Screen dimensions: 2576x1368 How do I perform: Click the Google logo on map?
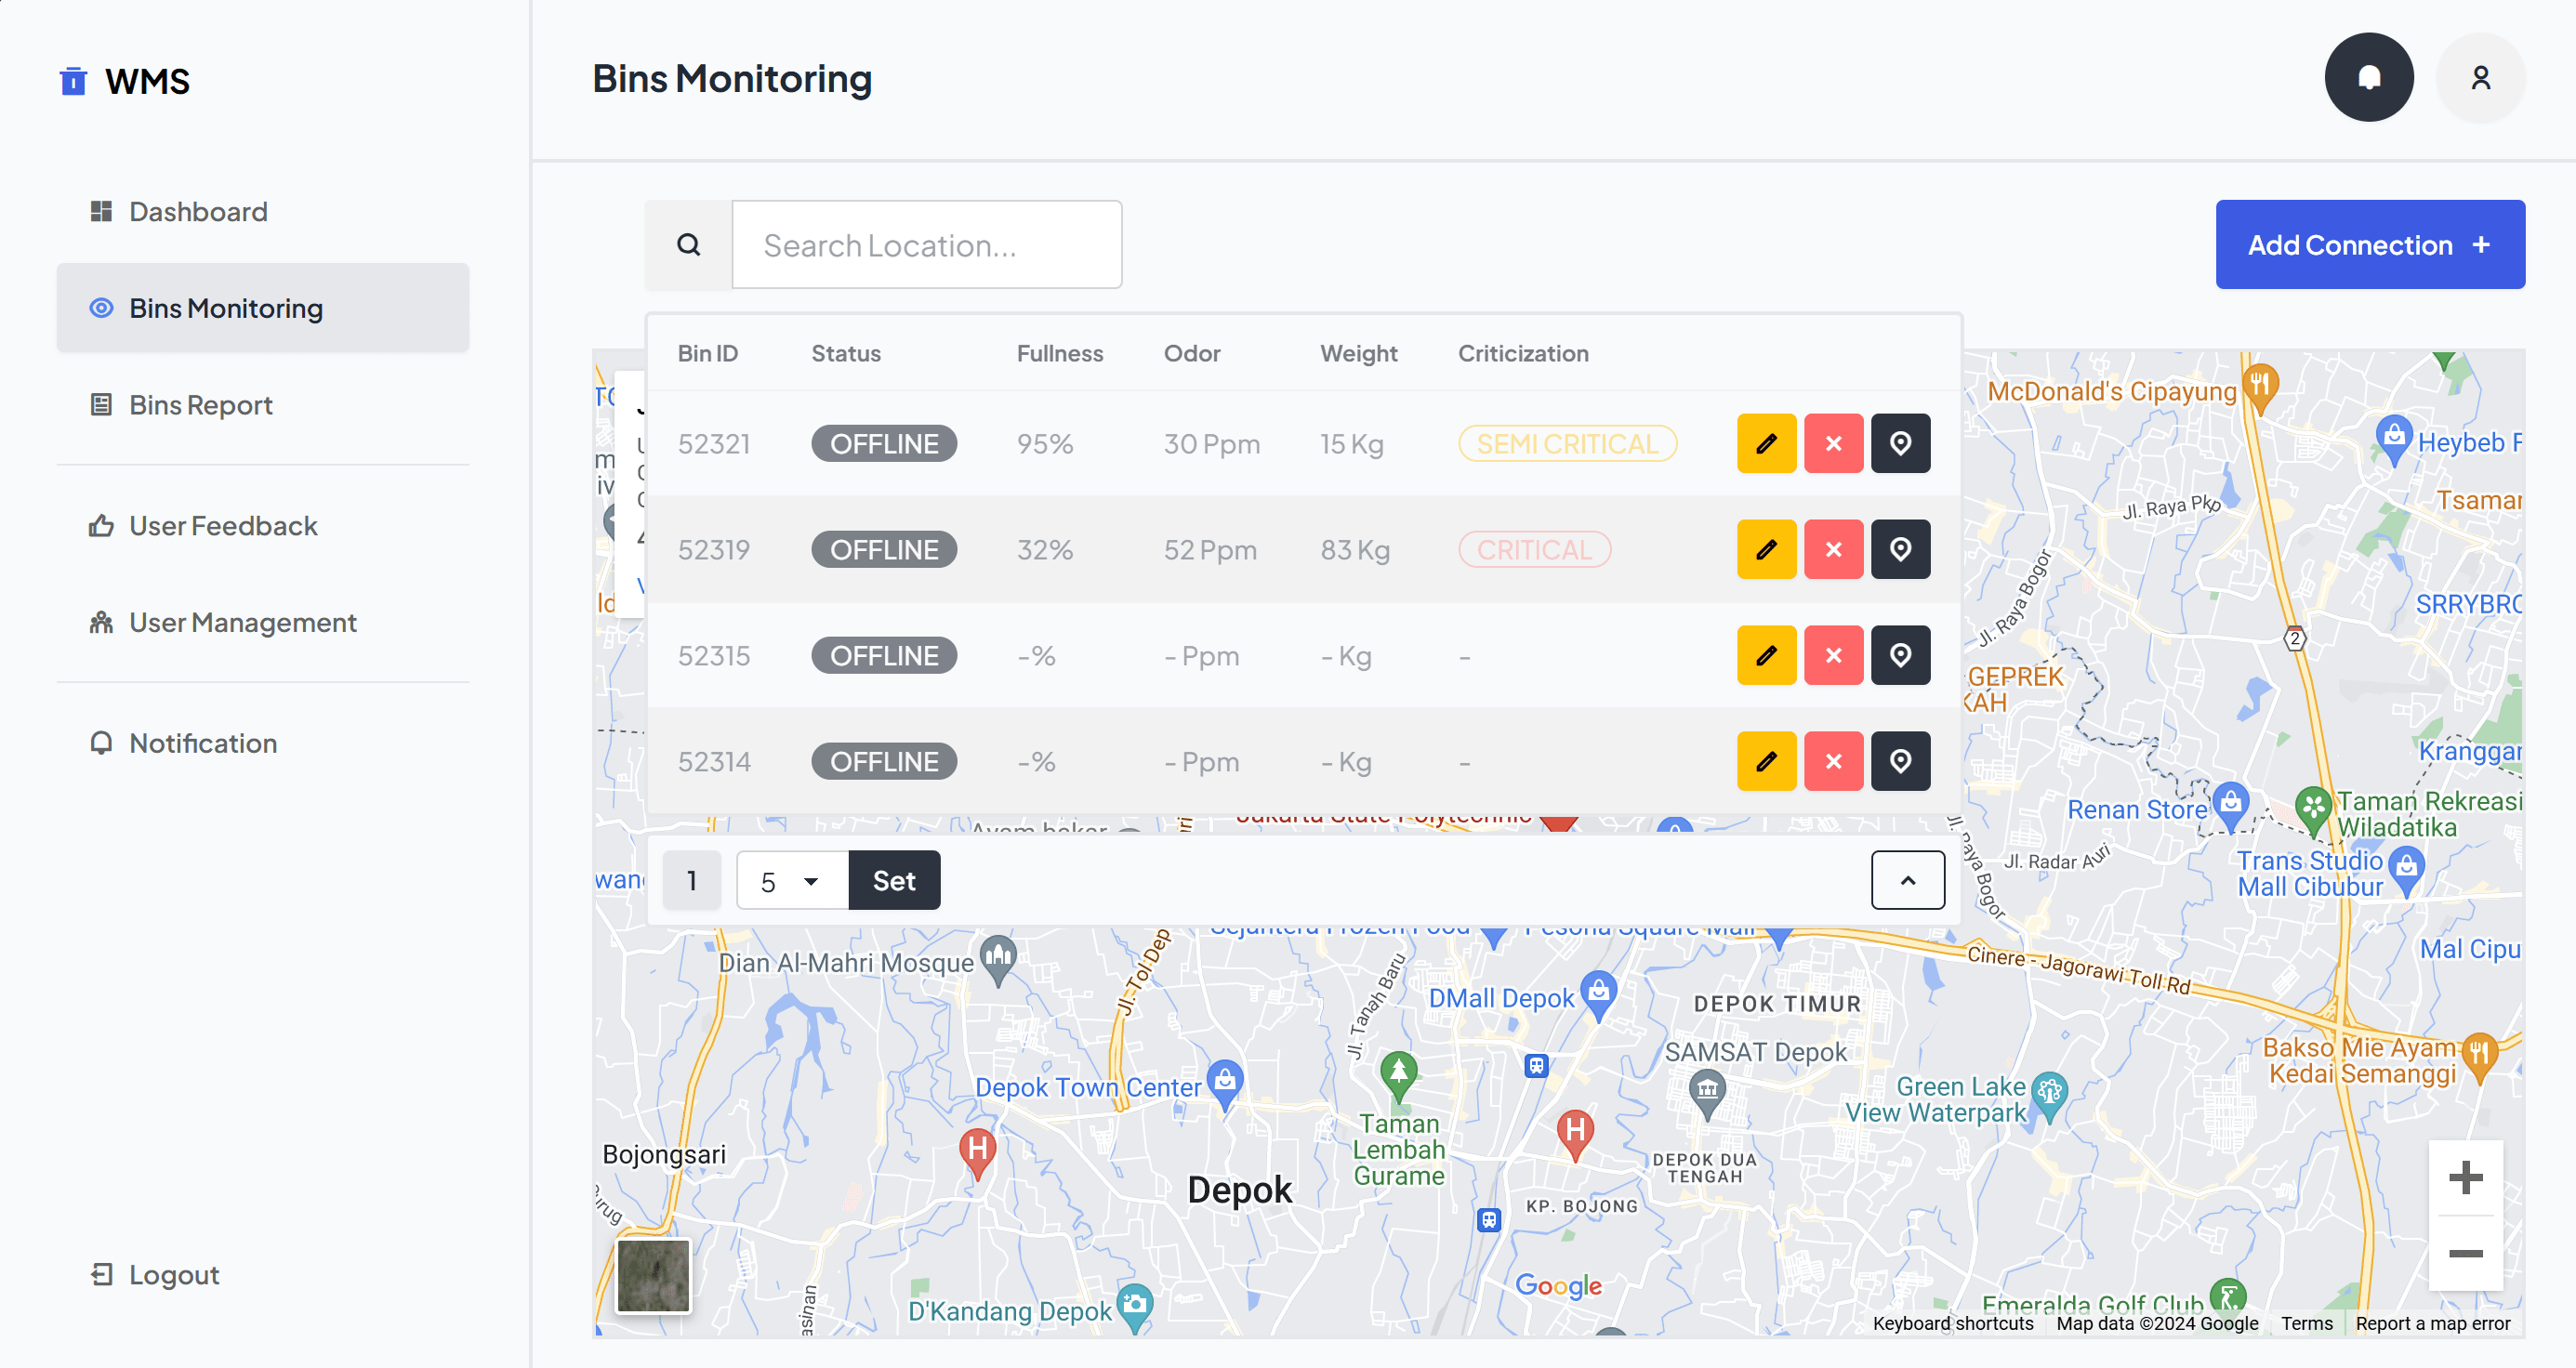pos(1558,1285)
